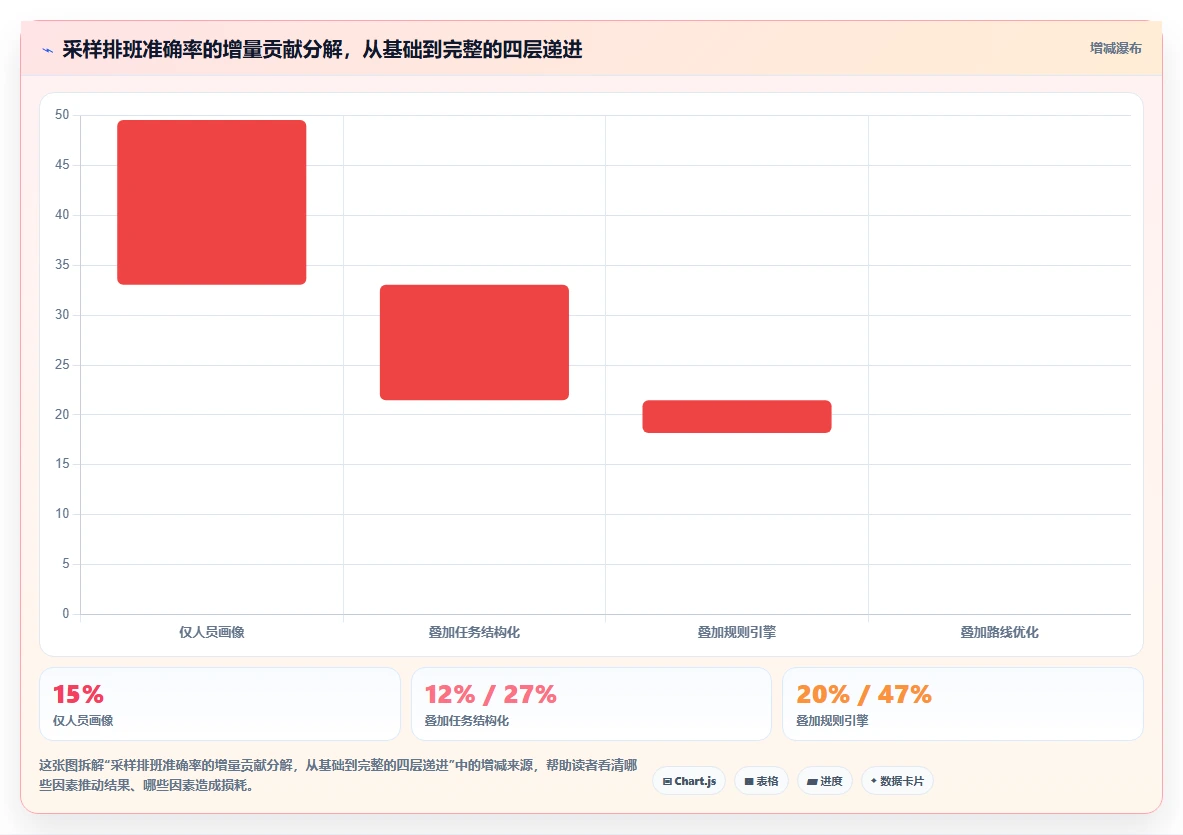Click the 数据卡片 tag
The image size is (1183, 835).
[897, 781]
